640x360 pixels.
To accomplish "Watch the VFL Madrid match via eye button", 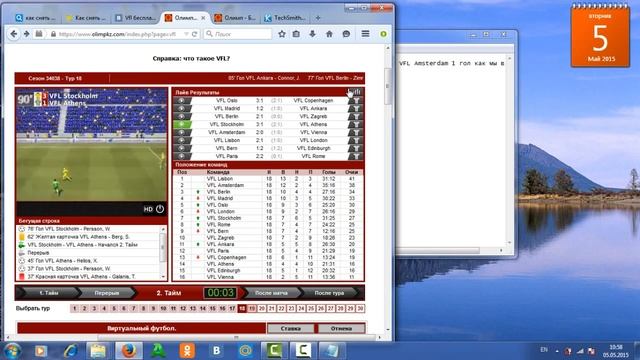I will (182, 109).
